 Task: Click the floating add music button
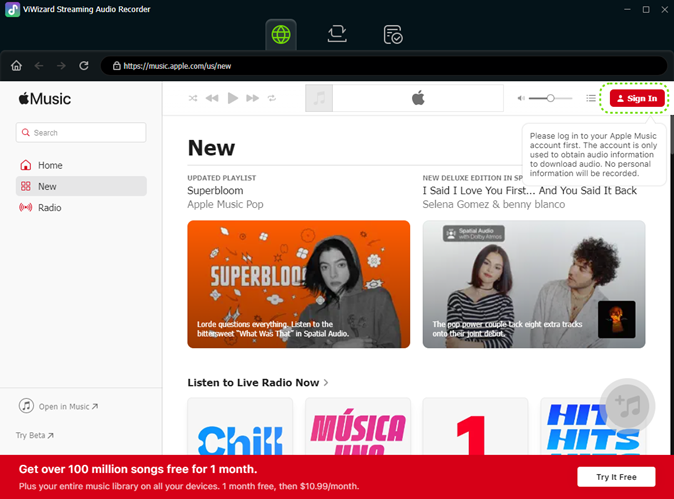tap(628, 406)
